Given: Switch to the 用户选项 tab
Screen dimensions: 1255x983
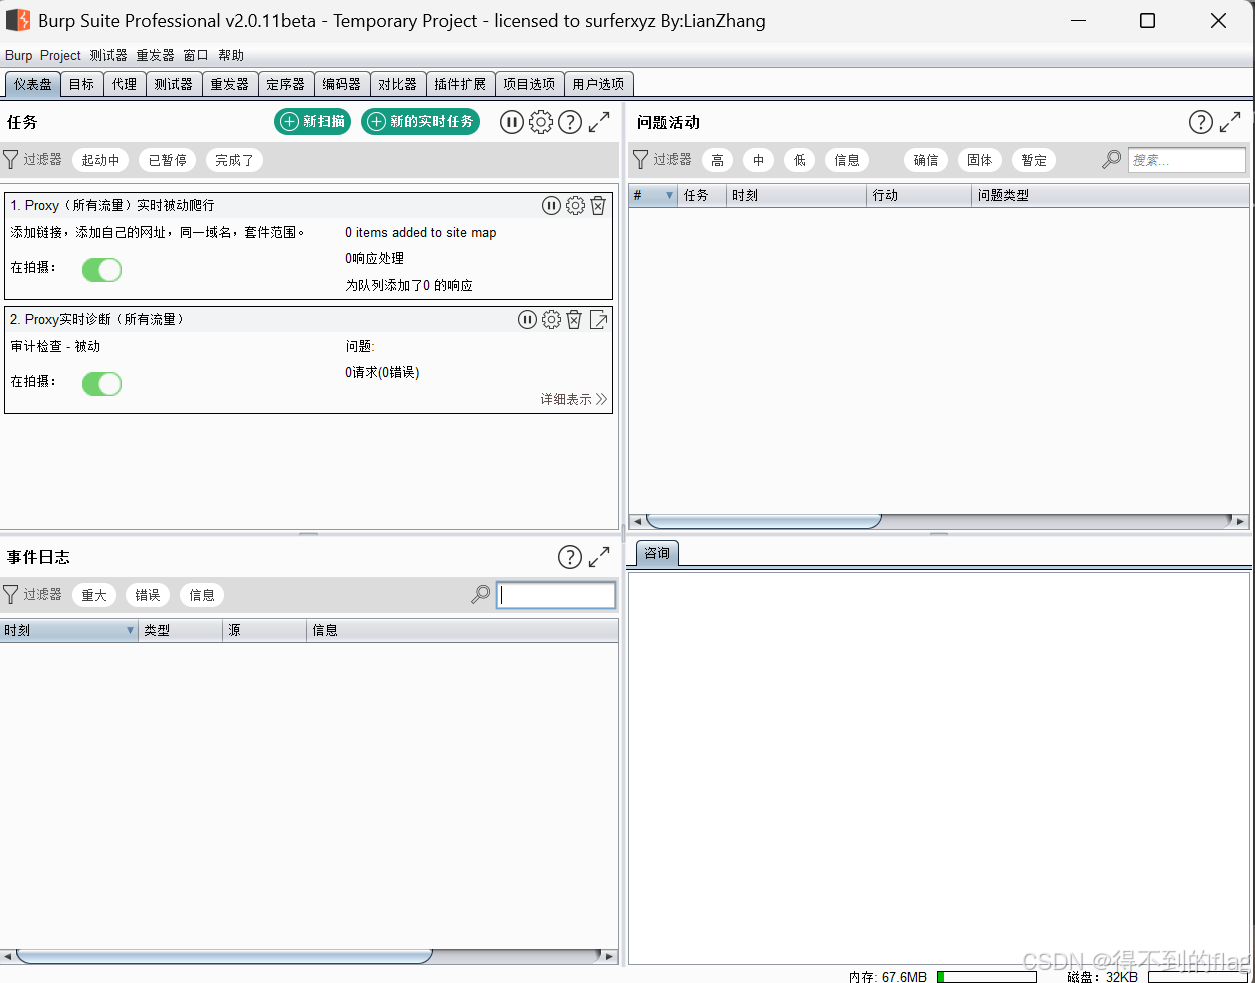Looking at the screenshot, I should [598, 84].
